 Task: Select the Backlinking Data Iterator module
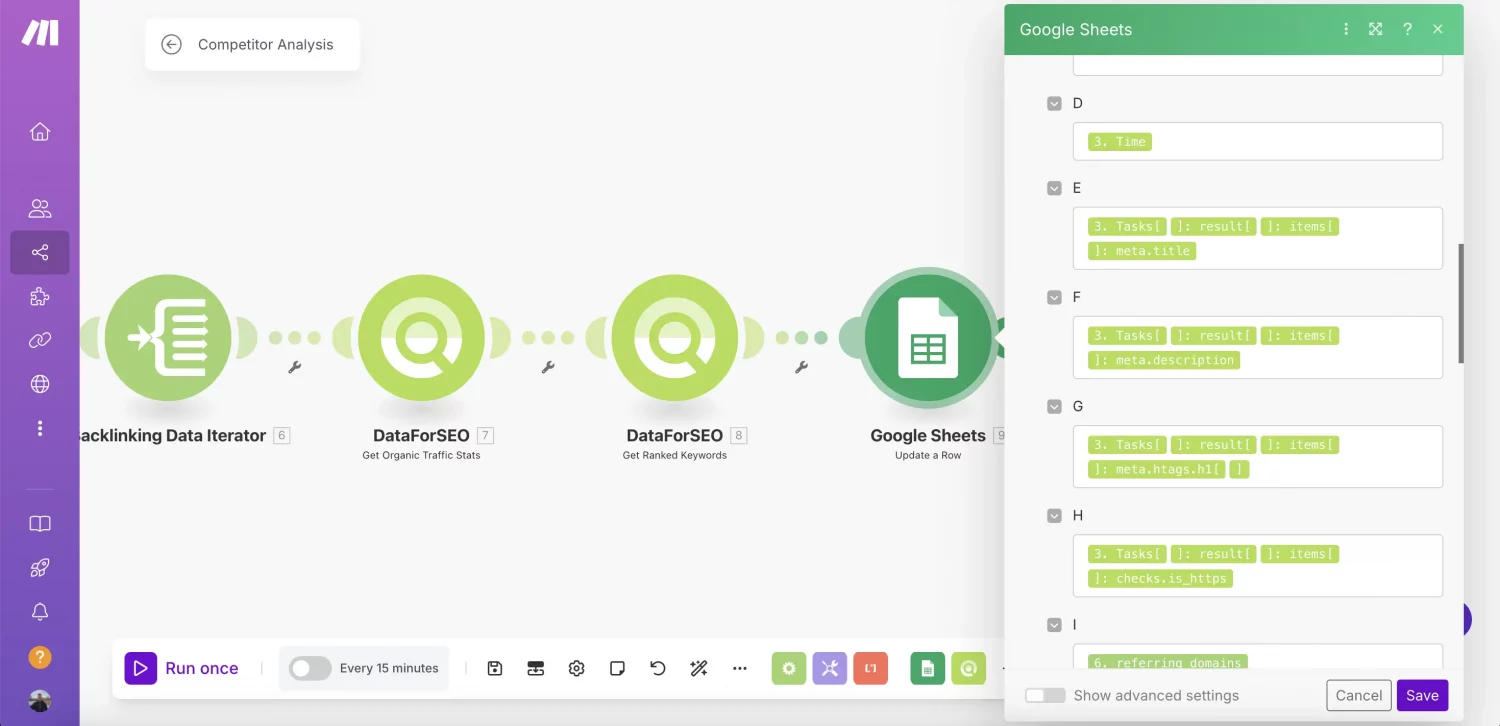click(168, 338)
